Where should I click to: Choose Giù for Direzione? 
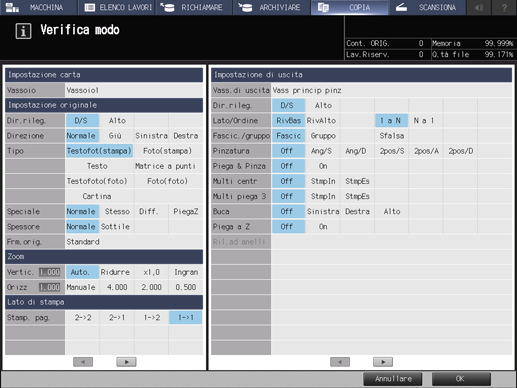point(117,136)
